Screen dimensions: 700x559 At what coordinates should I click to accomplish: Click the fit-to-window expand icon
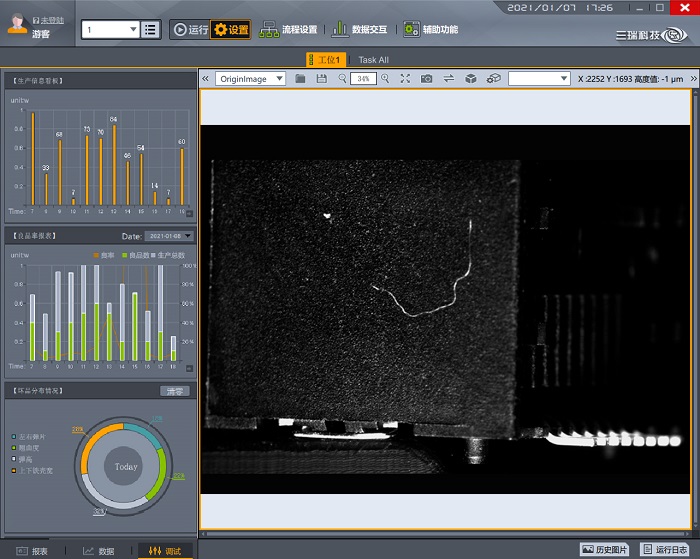[405, 78]
